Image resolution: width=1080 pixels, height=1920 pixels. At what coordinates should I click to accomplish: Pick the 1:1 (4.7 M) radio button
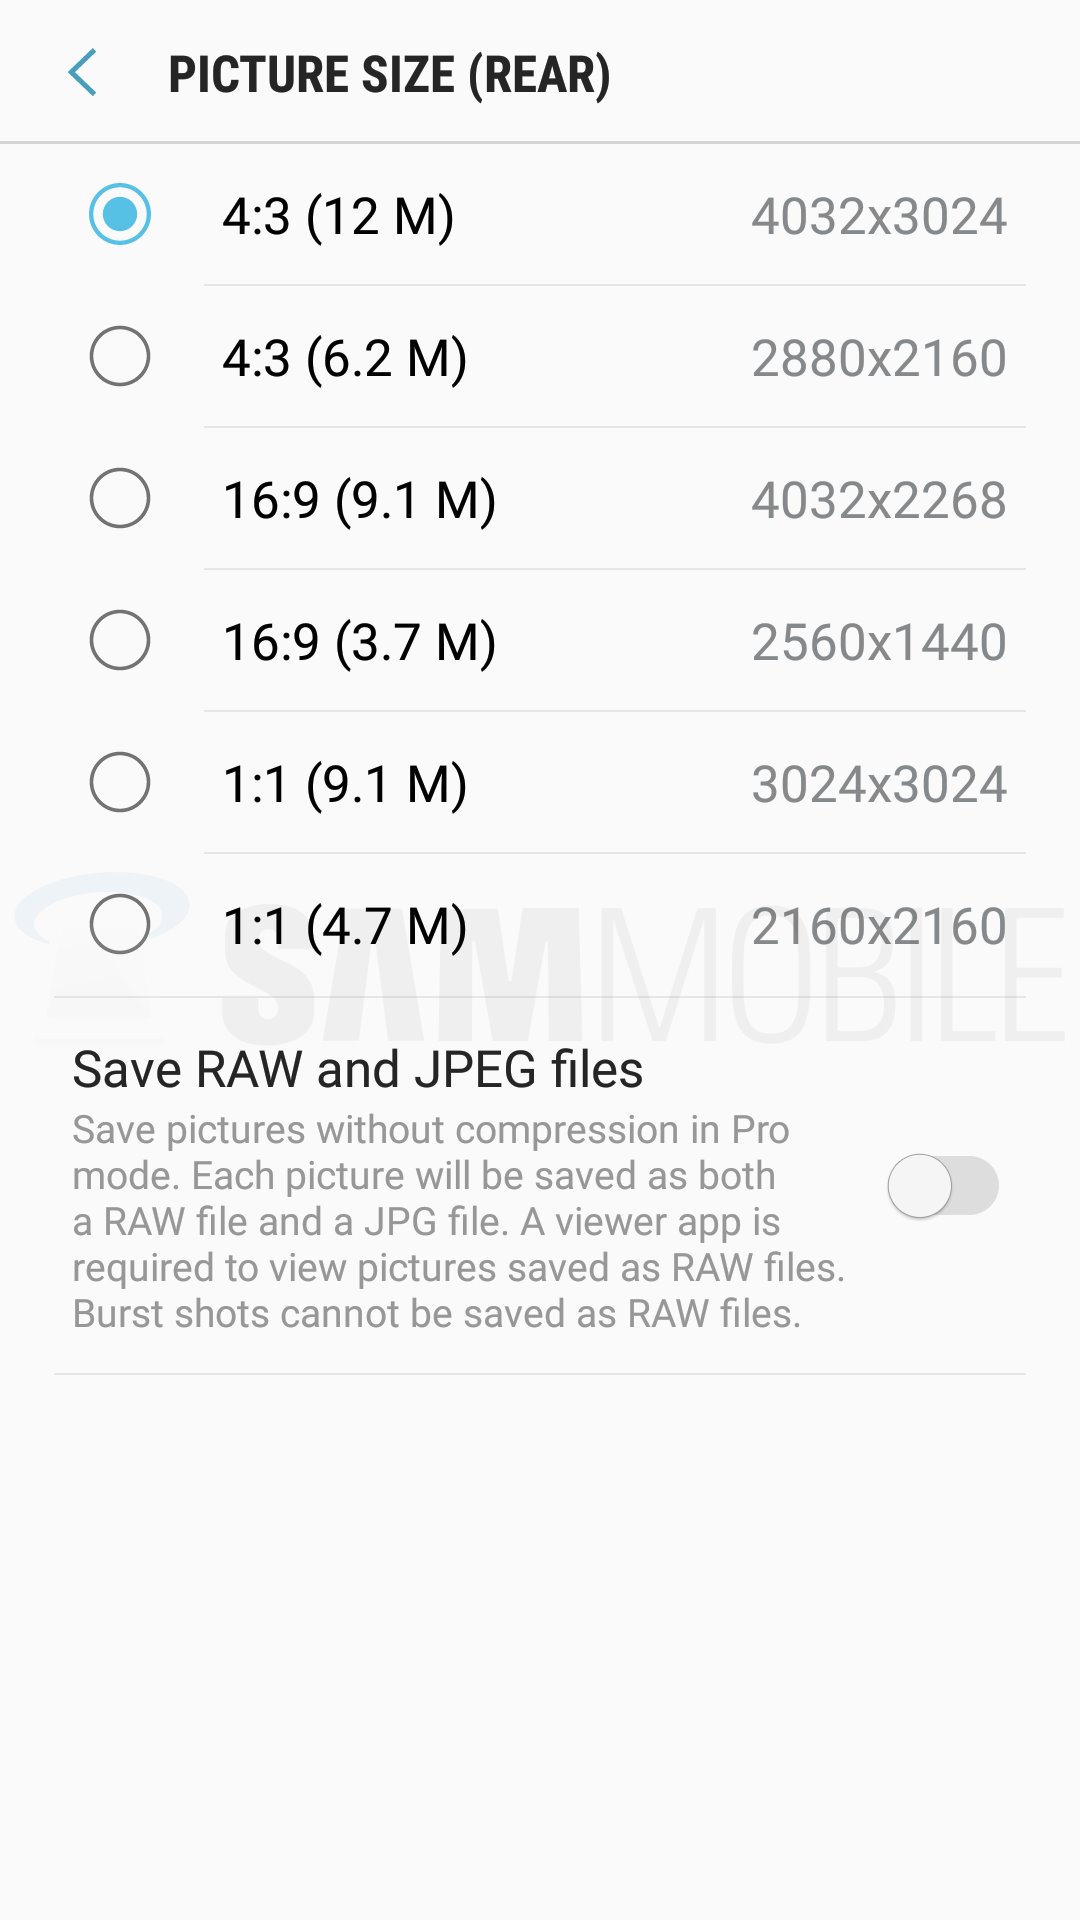120,925
